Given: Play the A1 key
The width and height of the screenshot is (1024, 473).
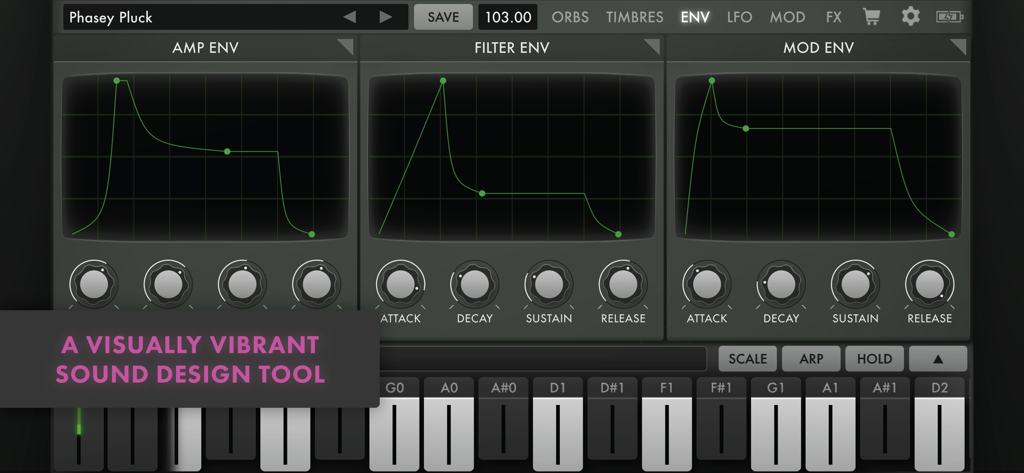Looking at the screenshot, I should pos(830,425).
